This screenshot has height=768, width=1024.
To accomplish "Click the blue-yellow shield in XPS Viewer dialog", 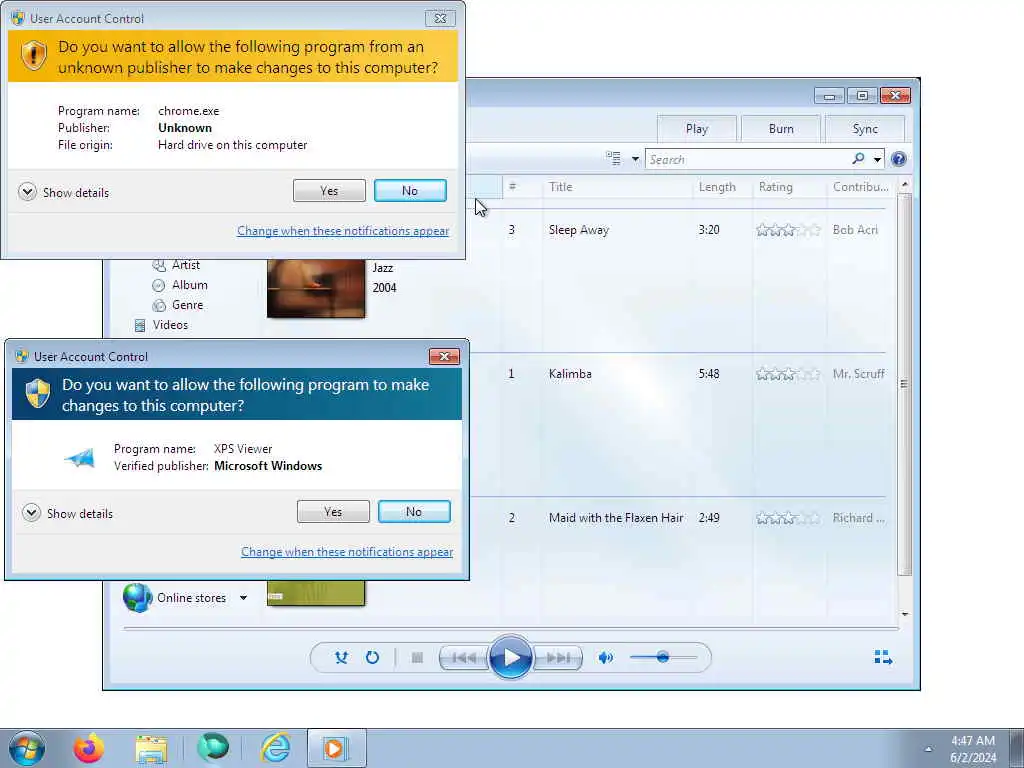I will click(37, 394).
